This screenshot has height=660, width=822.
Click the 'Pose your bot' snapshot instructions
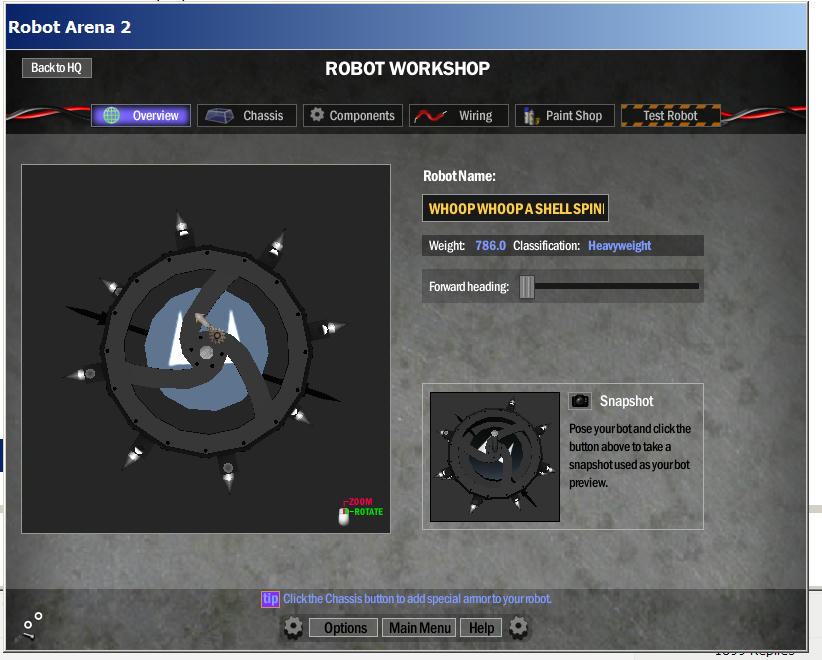tap(630, 456)
